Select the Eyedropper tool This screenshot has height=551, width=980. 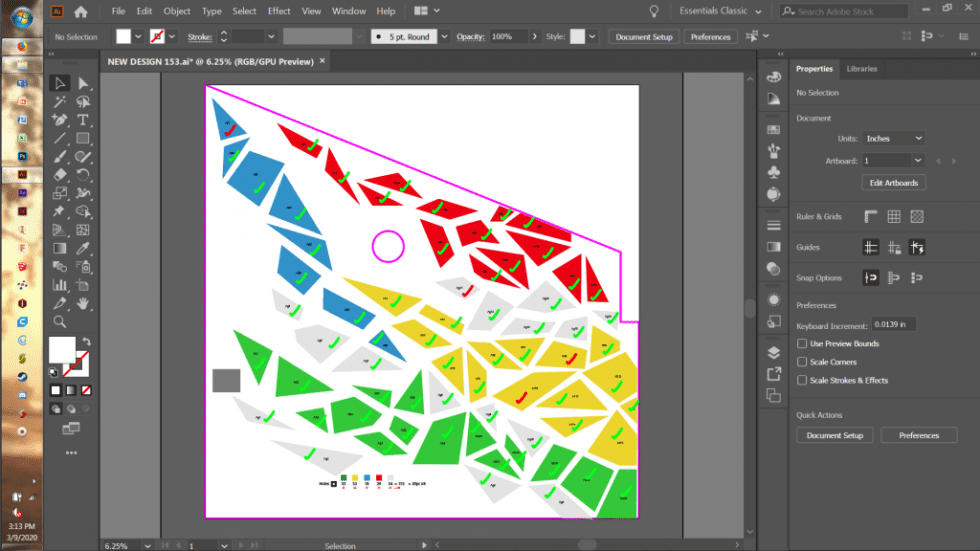click(x=84, y=248)
